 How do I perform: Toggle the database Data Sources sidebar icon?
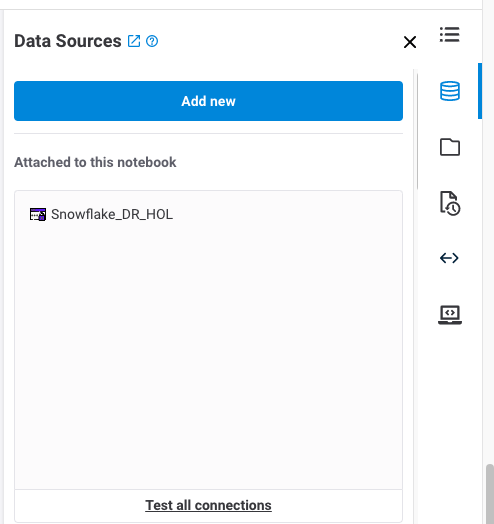point(450,91)
